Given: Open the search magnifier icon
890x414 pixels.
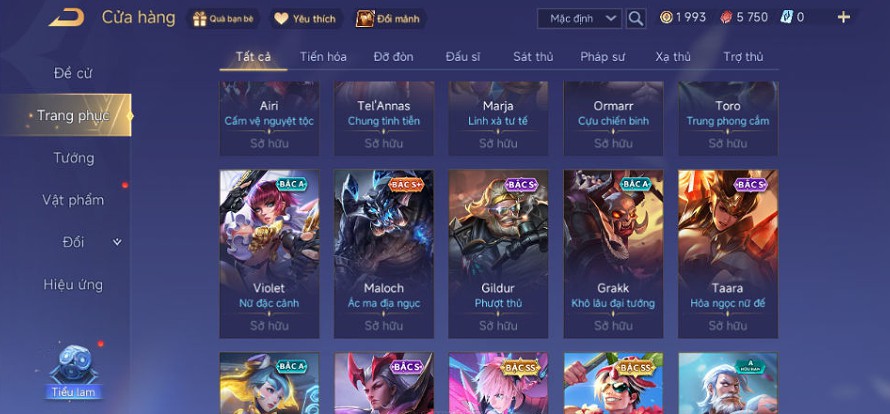Looking at the screenshot, I should pyautogui.click(x=636, y=18).
